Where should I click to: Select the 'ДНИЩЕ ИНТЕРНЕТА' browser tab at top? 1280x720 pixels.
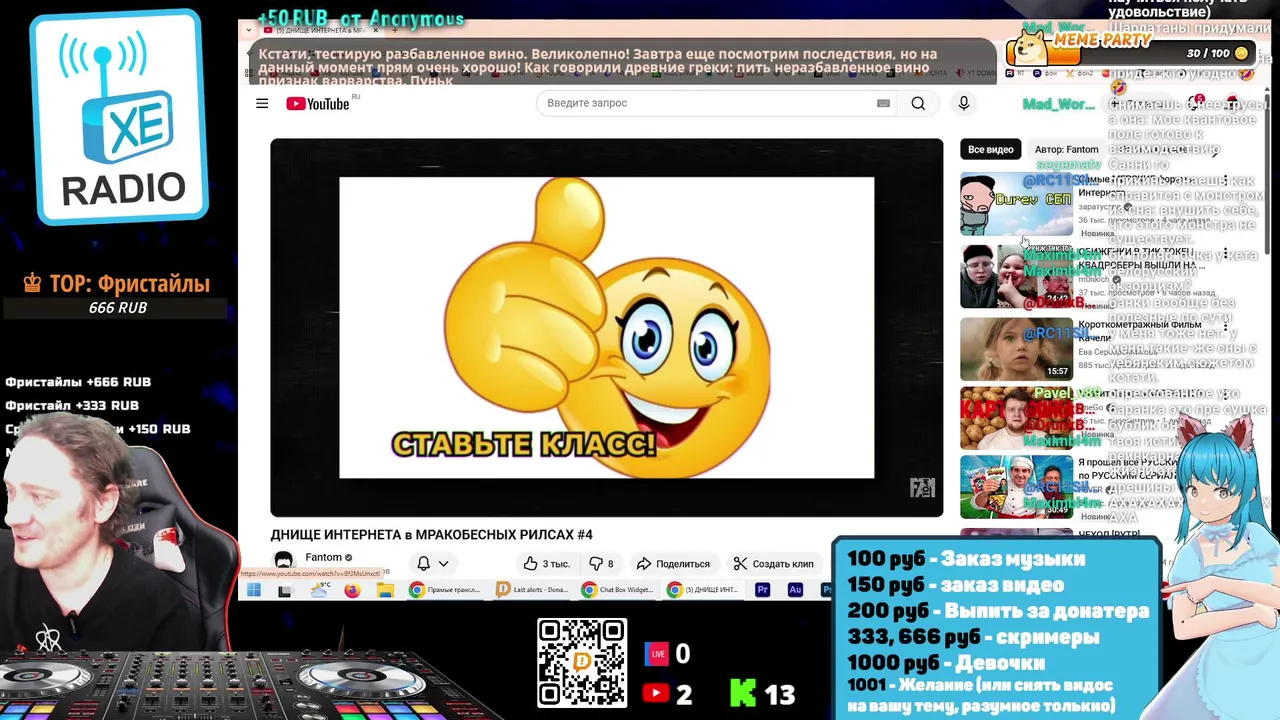pyautogui.click(x=320, y=31)
